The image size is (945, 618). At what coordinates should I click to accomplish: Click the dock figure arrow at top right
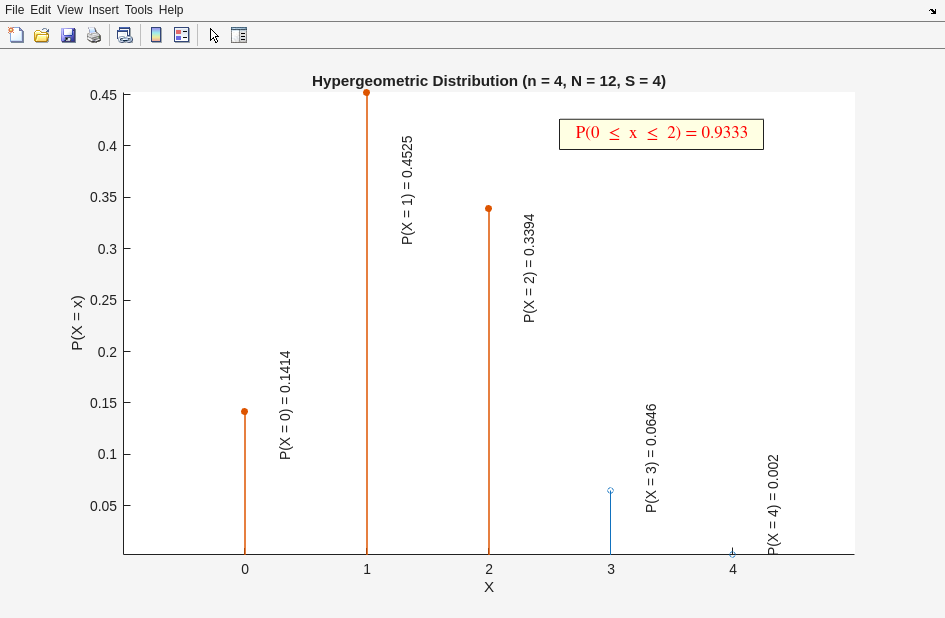[x=932, y=10]
